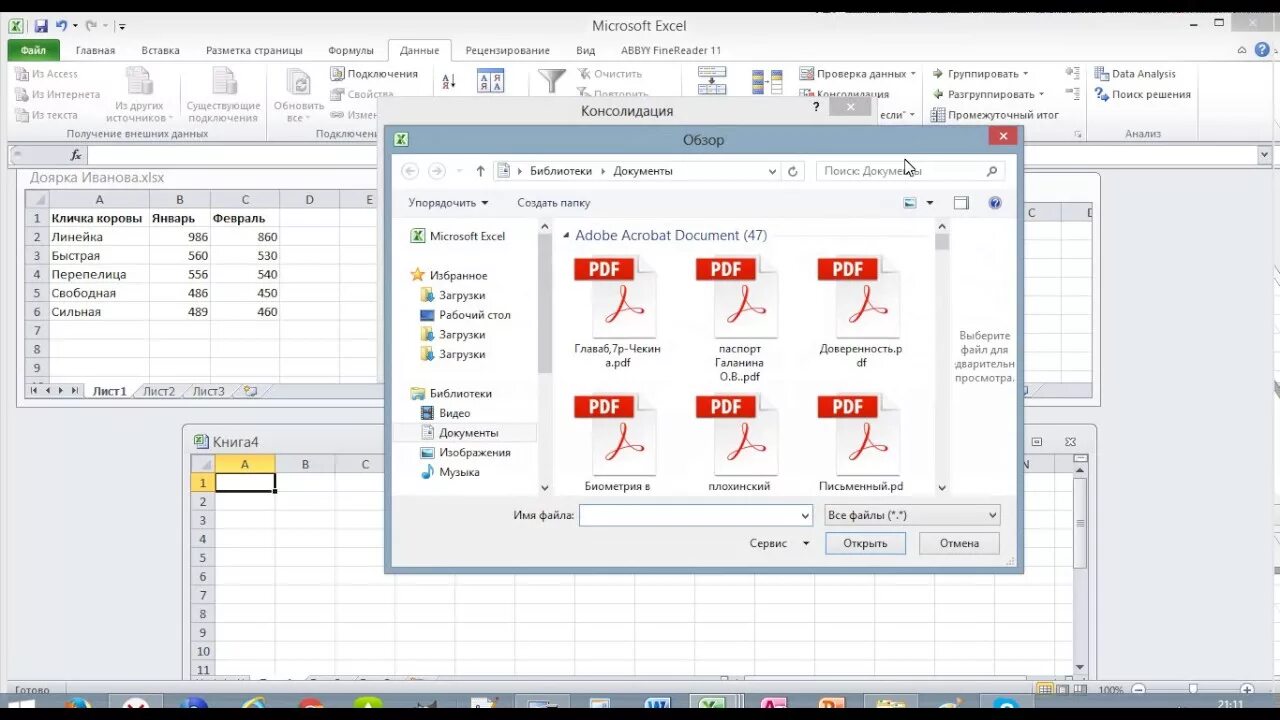Select Документы in the navigation tree
Image resolution: width=1280 pixels, height=720 pixels.
tap(468, 433)
